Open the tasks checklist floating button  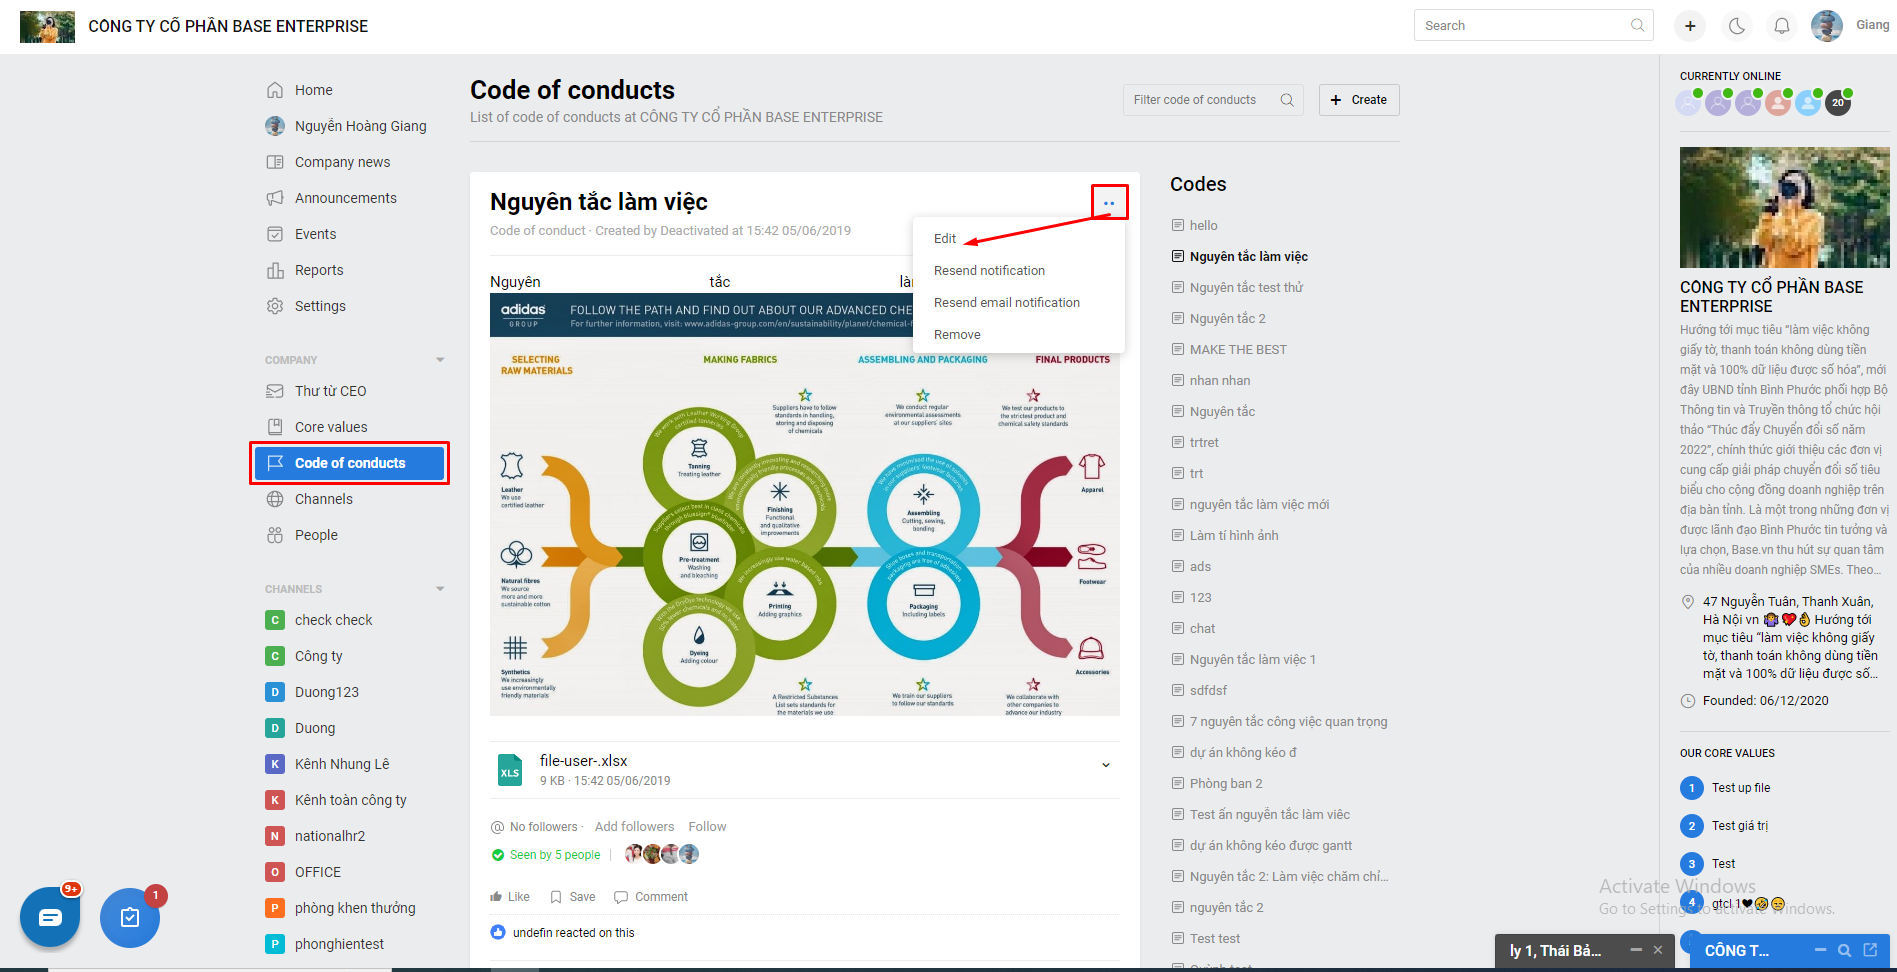tap(130, 917)
